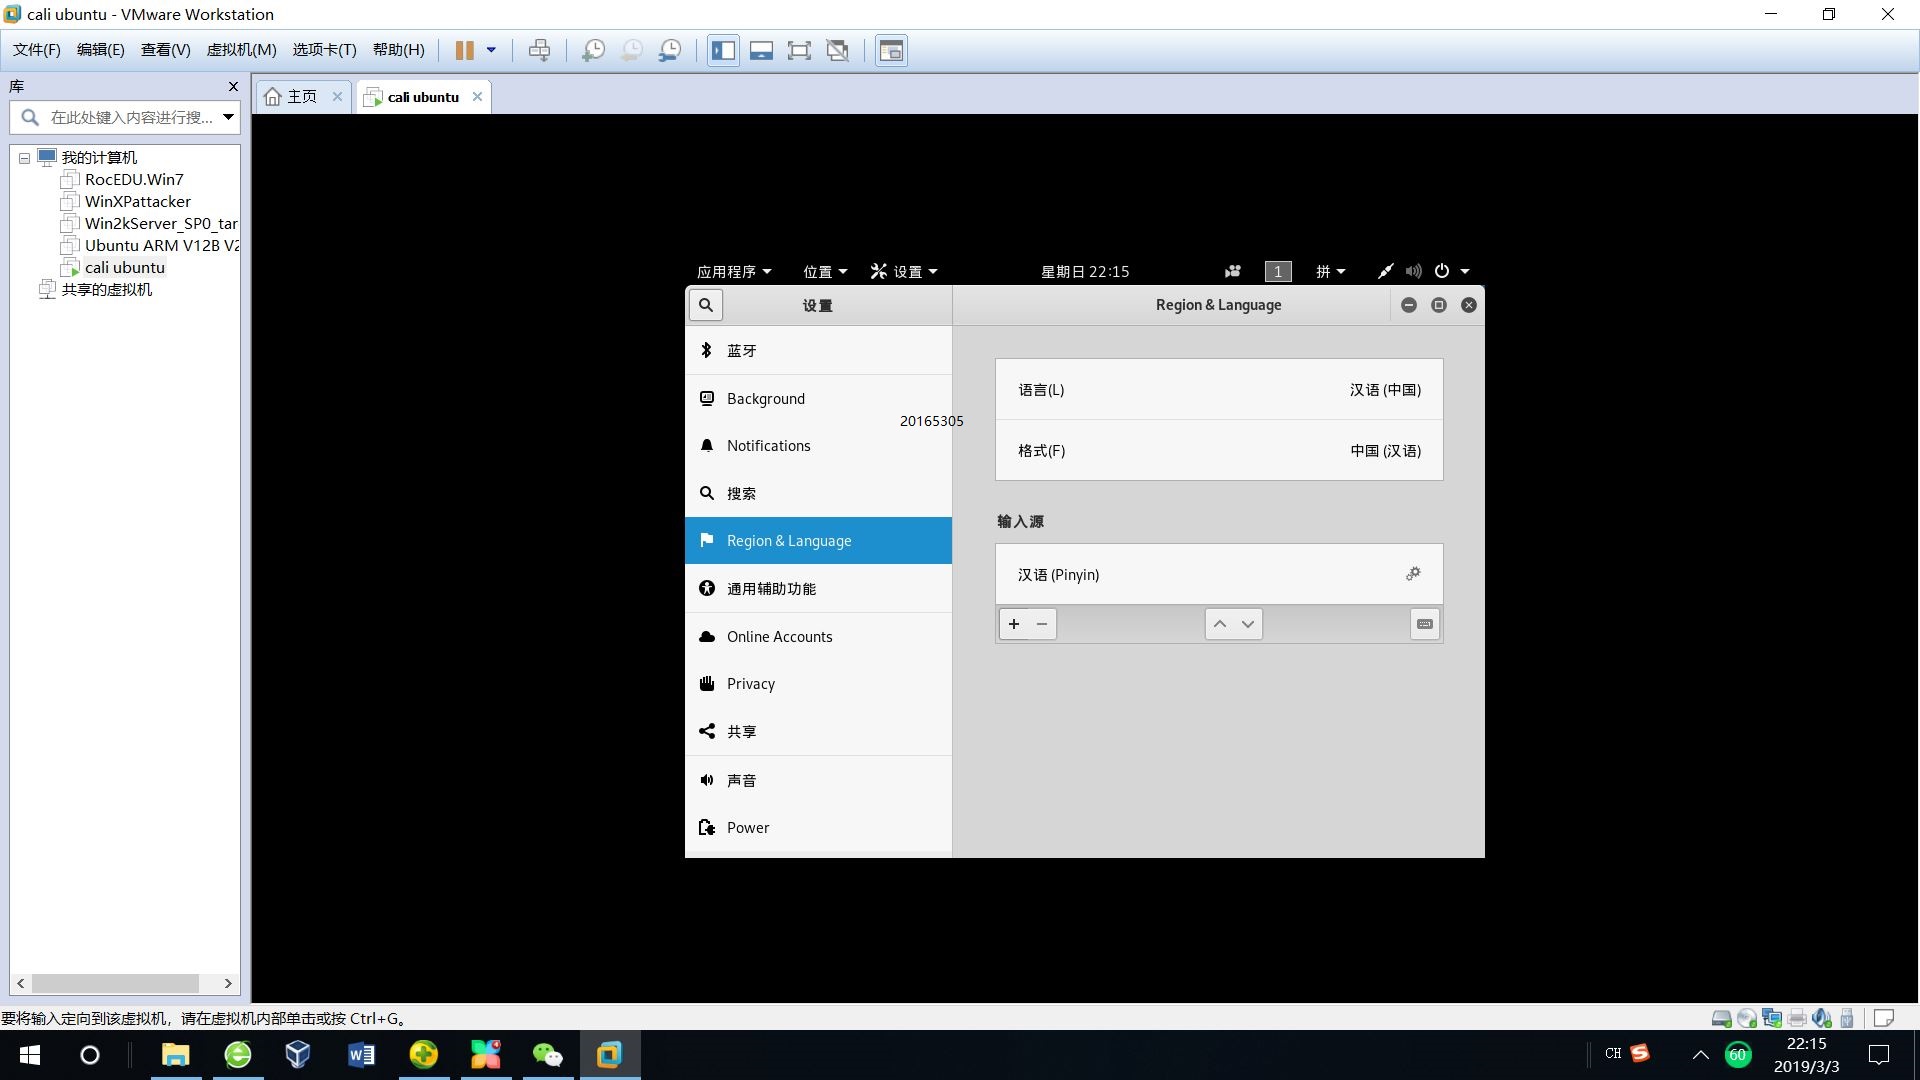1920x1080 pixels.
Task: Change the 语言(L) language row
Action: pos(1219,389)
